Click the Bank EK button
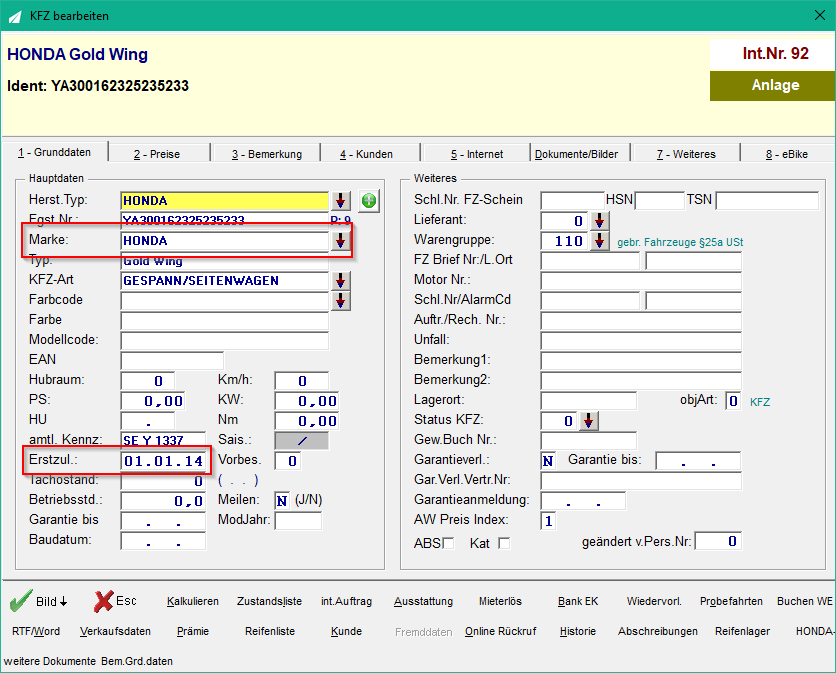This screenshot has width=836, height=673. pyautogui.click(x=578, y=601)
